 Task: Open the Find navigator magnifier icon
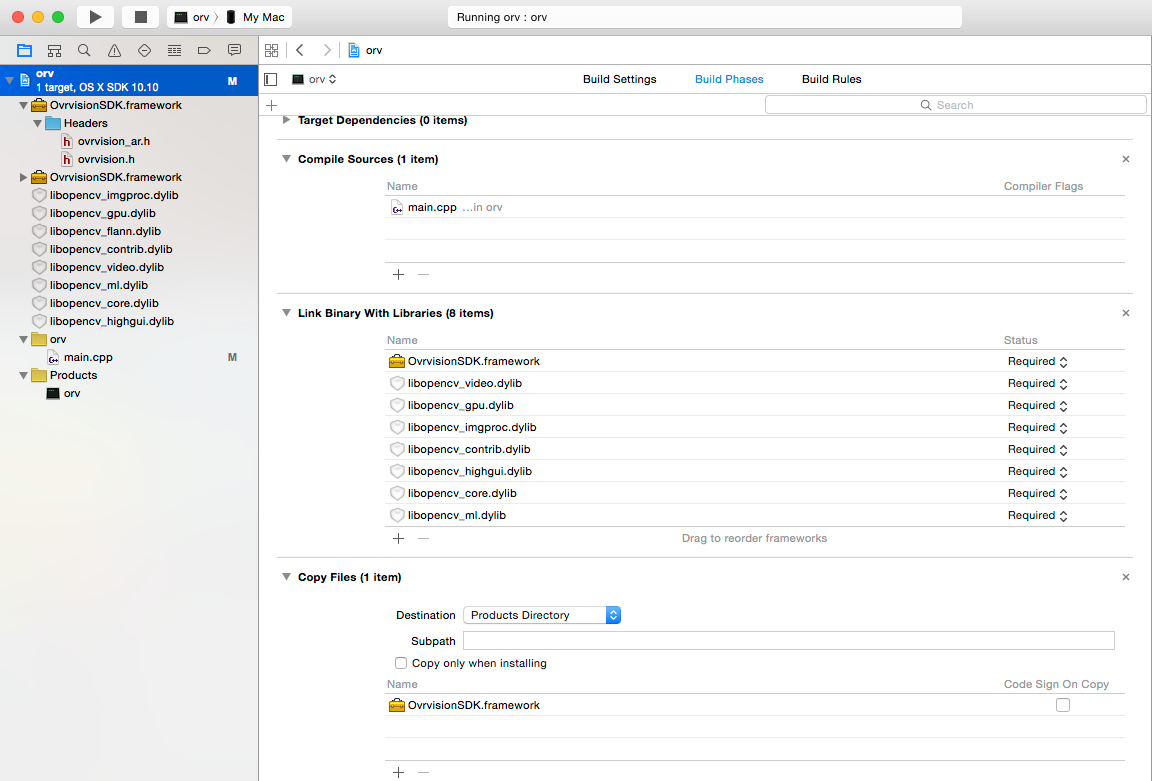(x=84, y=50)
